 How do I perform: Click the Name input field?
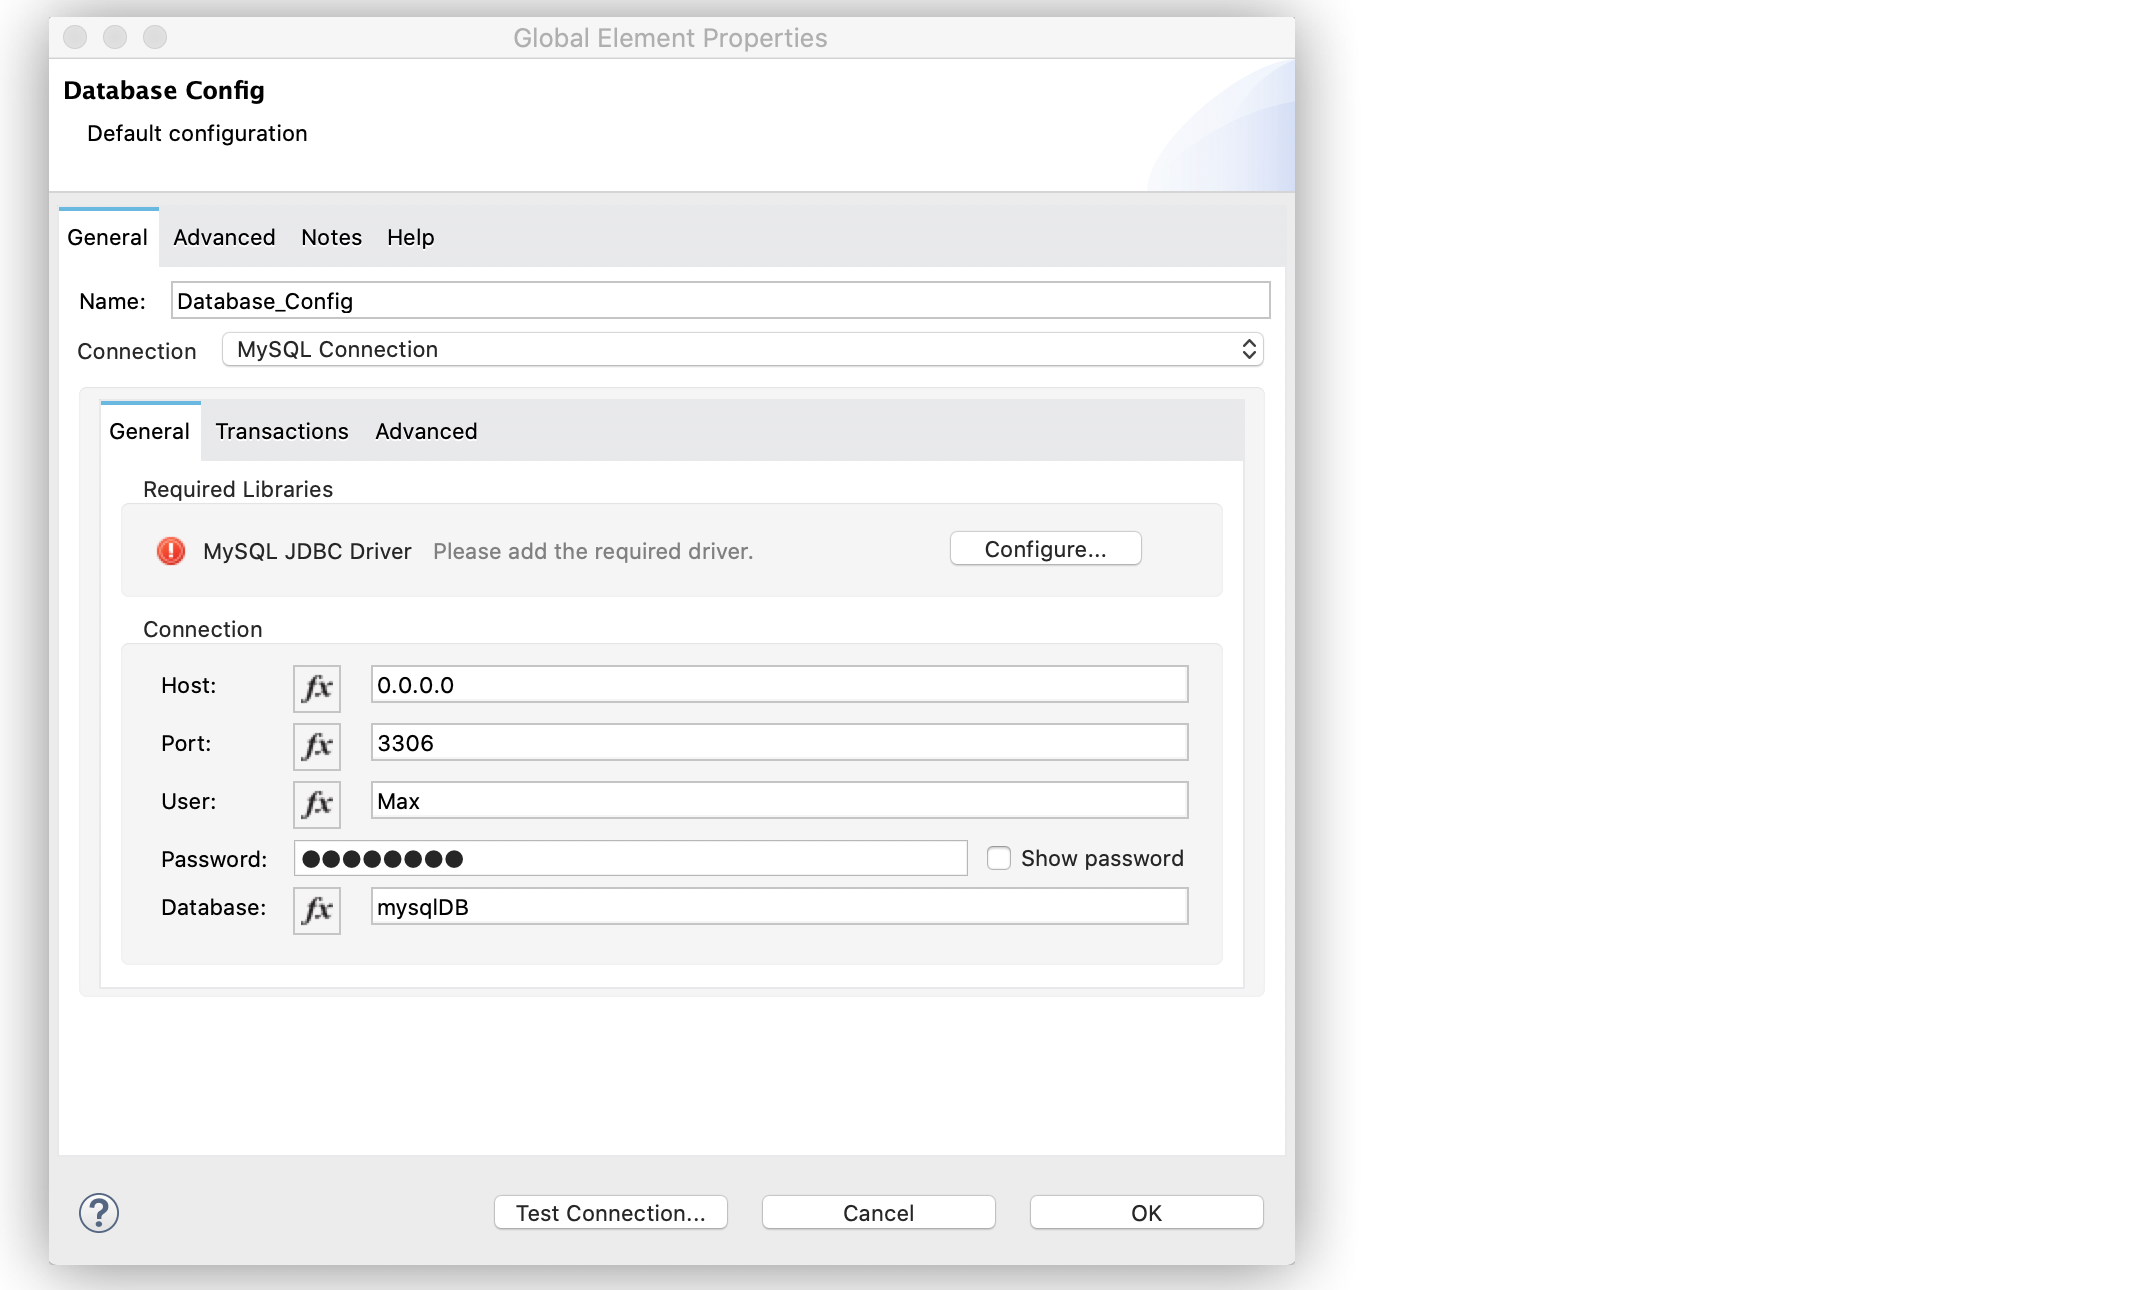718,300
